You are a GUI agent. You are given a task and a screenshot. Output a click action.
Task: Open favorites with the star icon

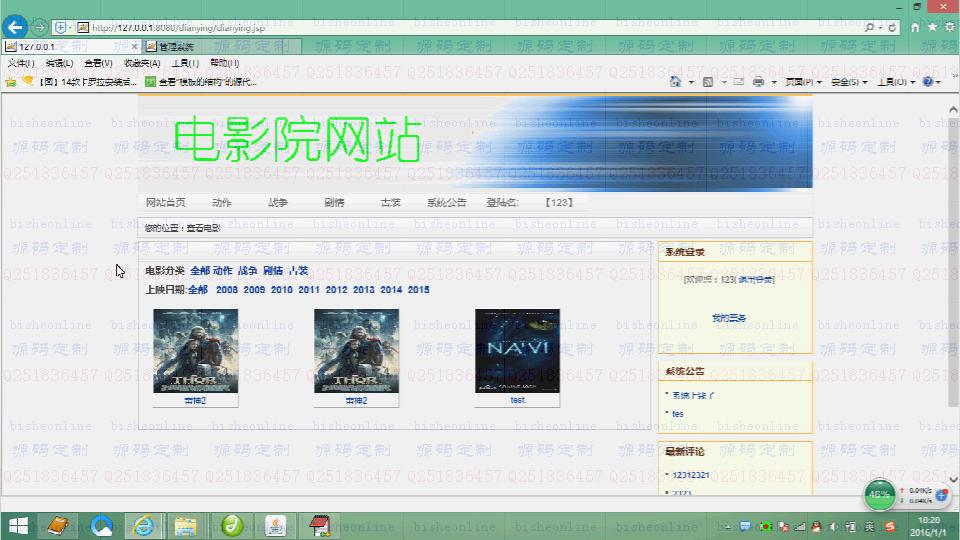click(932, 27)
